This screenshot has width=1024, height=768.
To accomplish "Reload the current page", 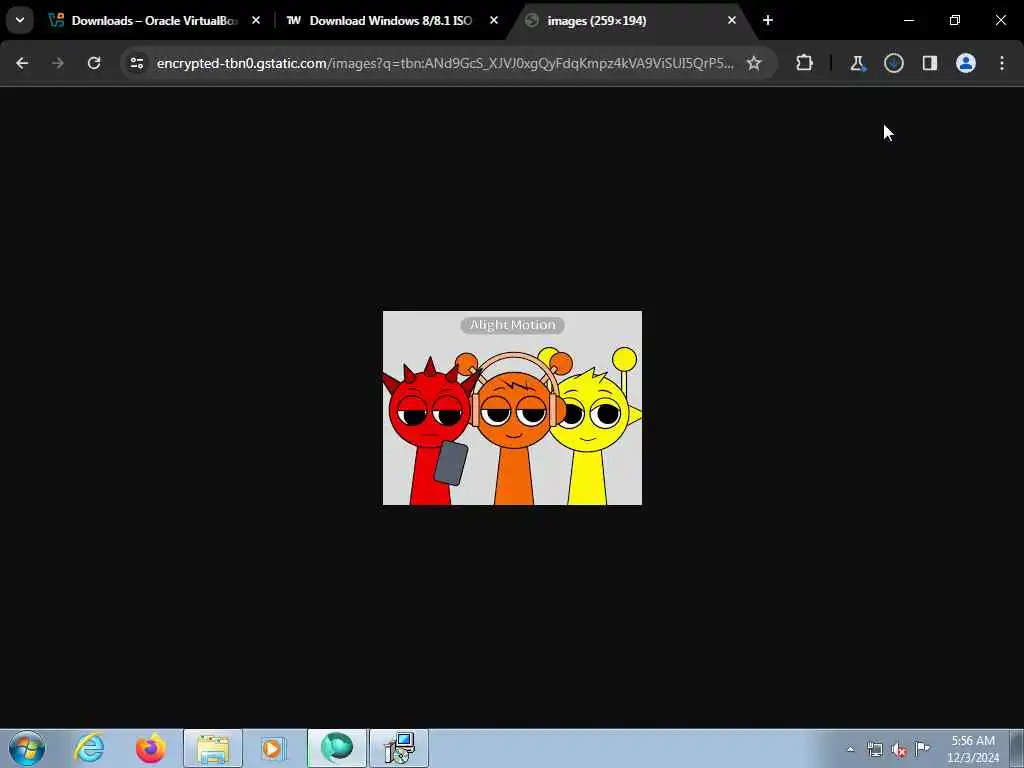I will [x=94, y=63].
